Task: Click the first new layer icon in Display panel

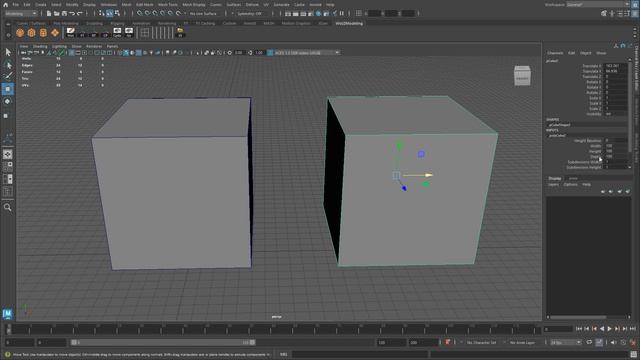Action: pyautogui.click(x=603, y=191)
